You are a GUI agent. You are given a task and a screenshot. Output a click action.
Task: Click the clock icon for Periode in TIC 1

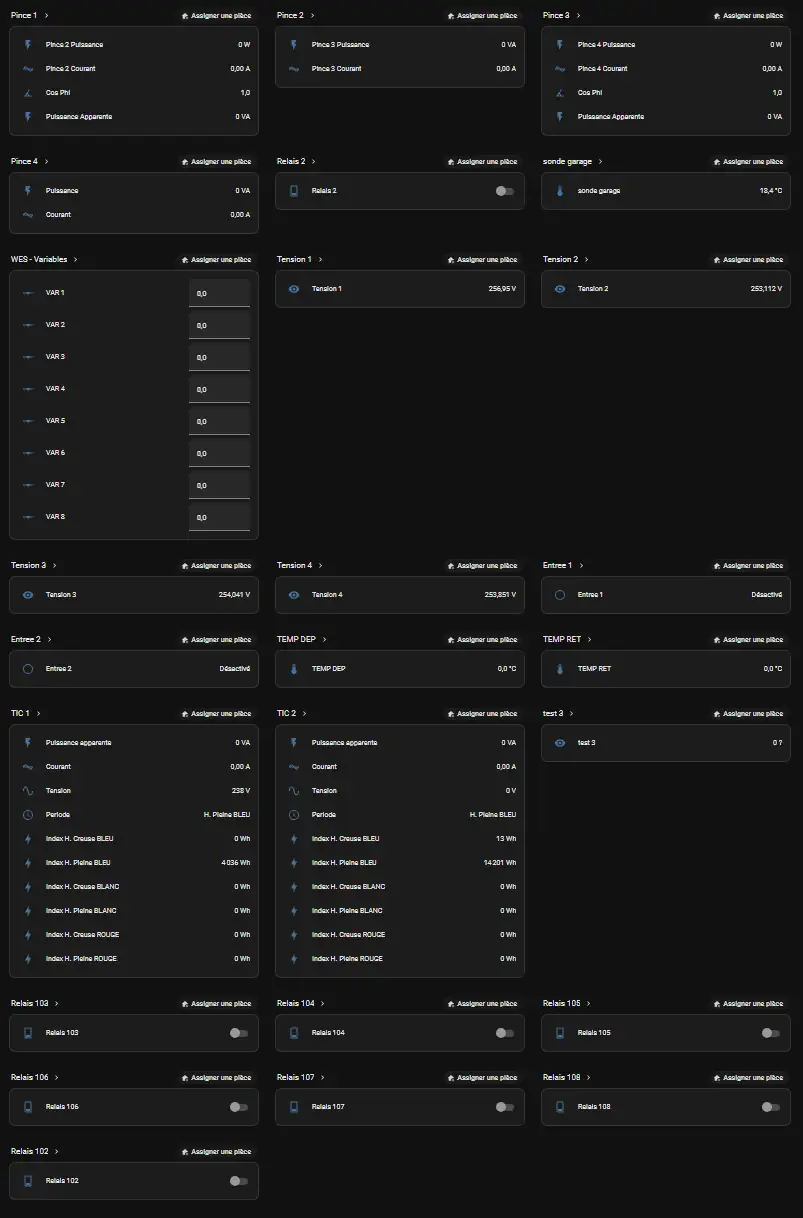(28, 815)
